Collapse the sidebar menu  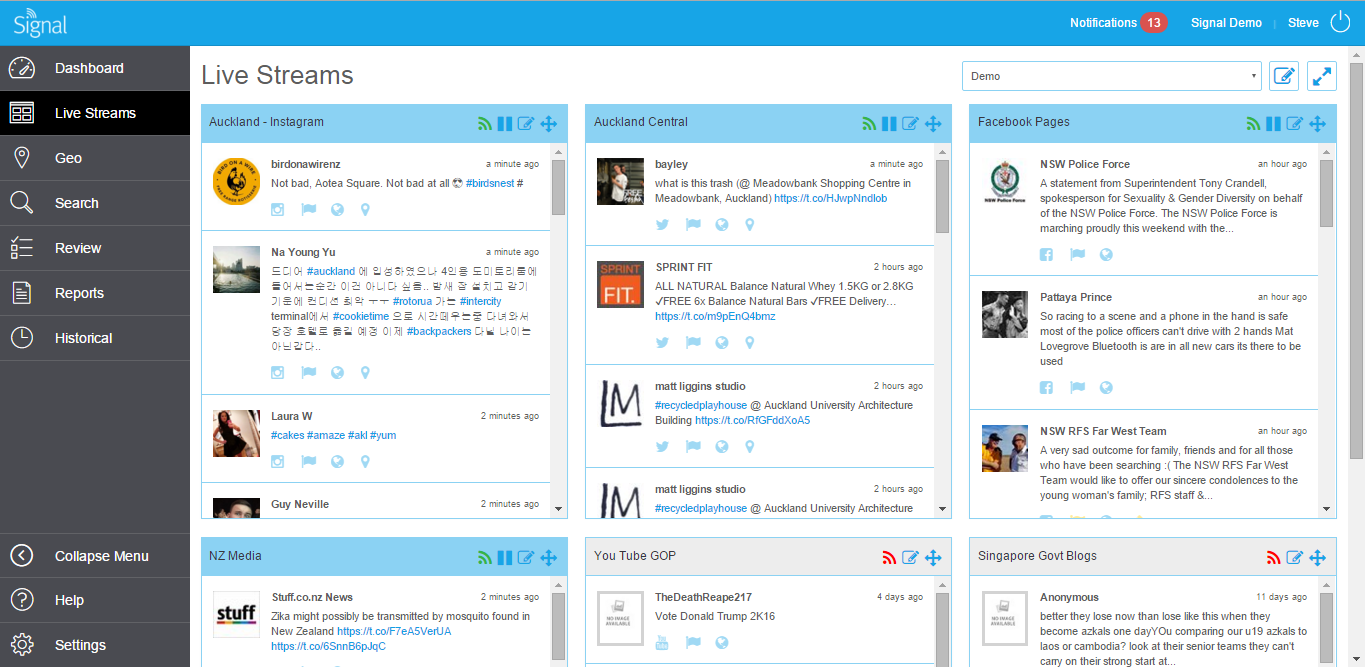(x=95, y=556)
